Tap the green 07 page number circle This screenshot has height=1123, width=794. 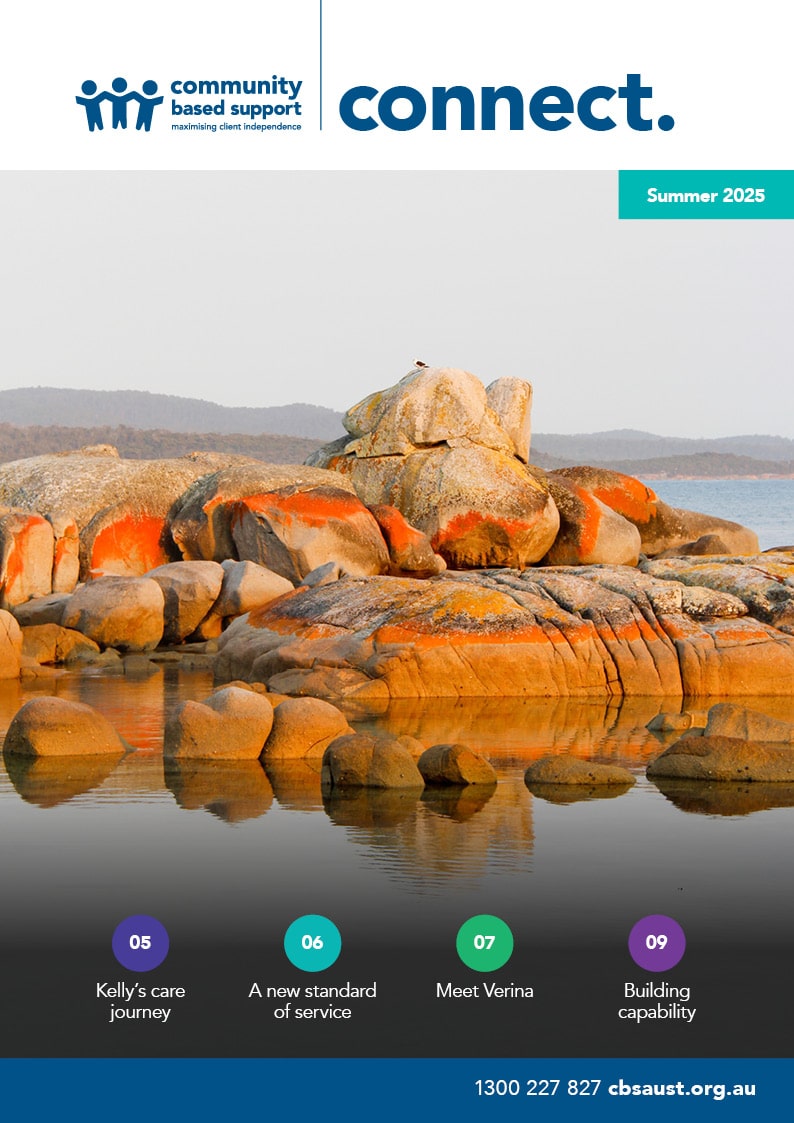click(x=484, y=943)
